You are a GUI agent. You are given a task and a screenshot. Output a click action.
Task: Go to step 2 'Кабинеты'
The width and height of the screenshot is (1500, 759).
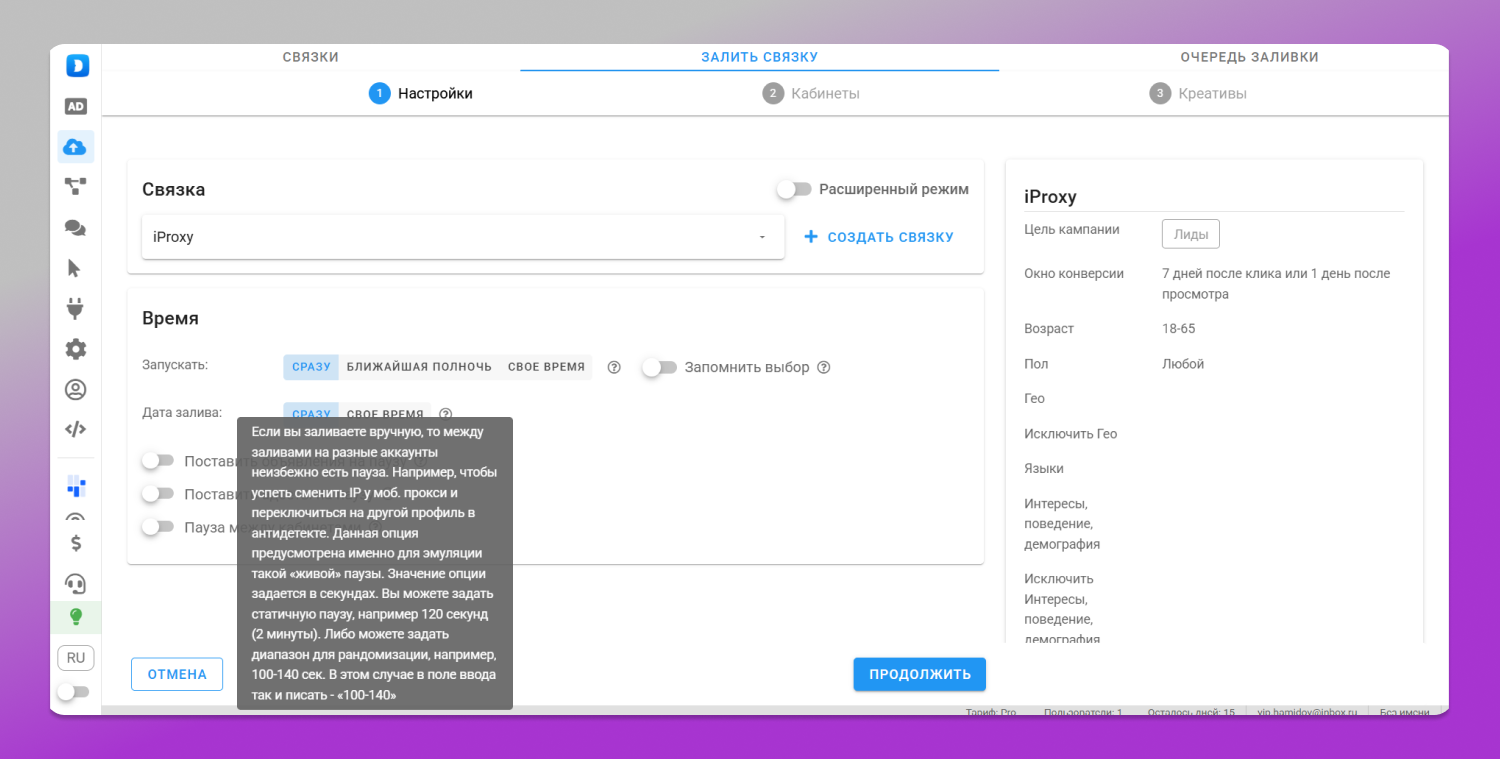[x=811, y=93]
